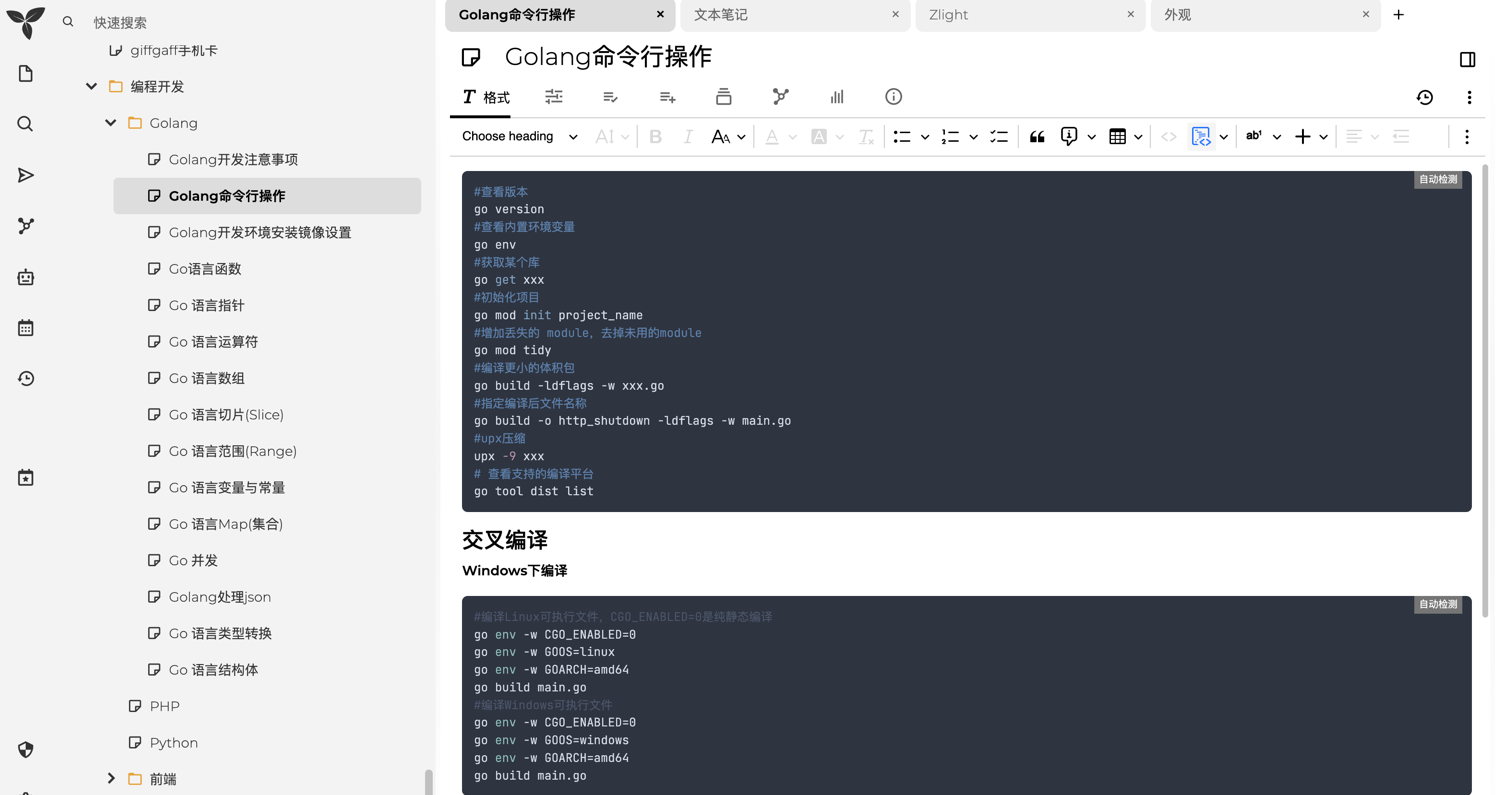Click the note icon beside the title
Image resolution: width=1500 pixels, height=795 pixels.
pyautogui.click(x=471, y=57)
